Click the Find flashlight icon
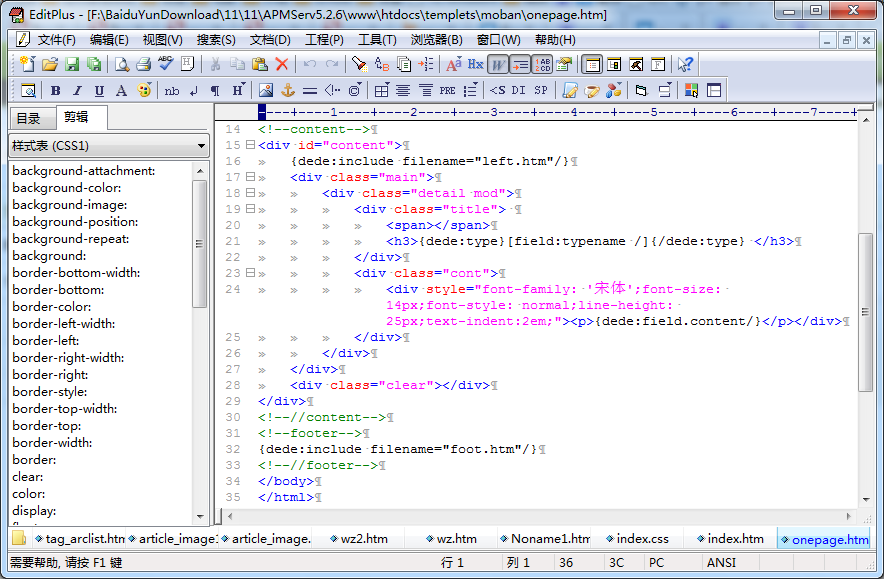 tap(359, 64)
